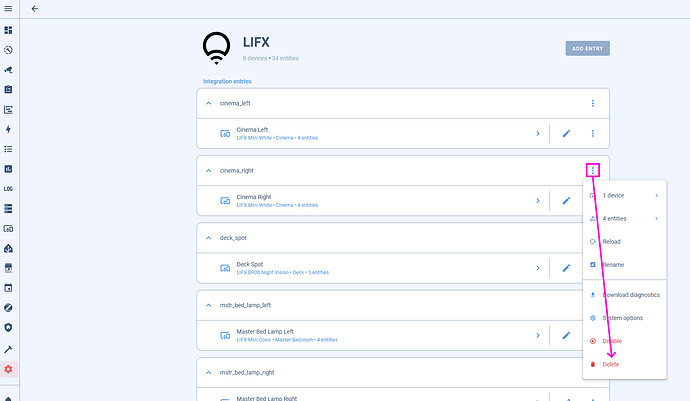Click the 'mstr_bed_lamp_right' entry title

pyautogui.click(x=247, y=372)
